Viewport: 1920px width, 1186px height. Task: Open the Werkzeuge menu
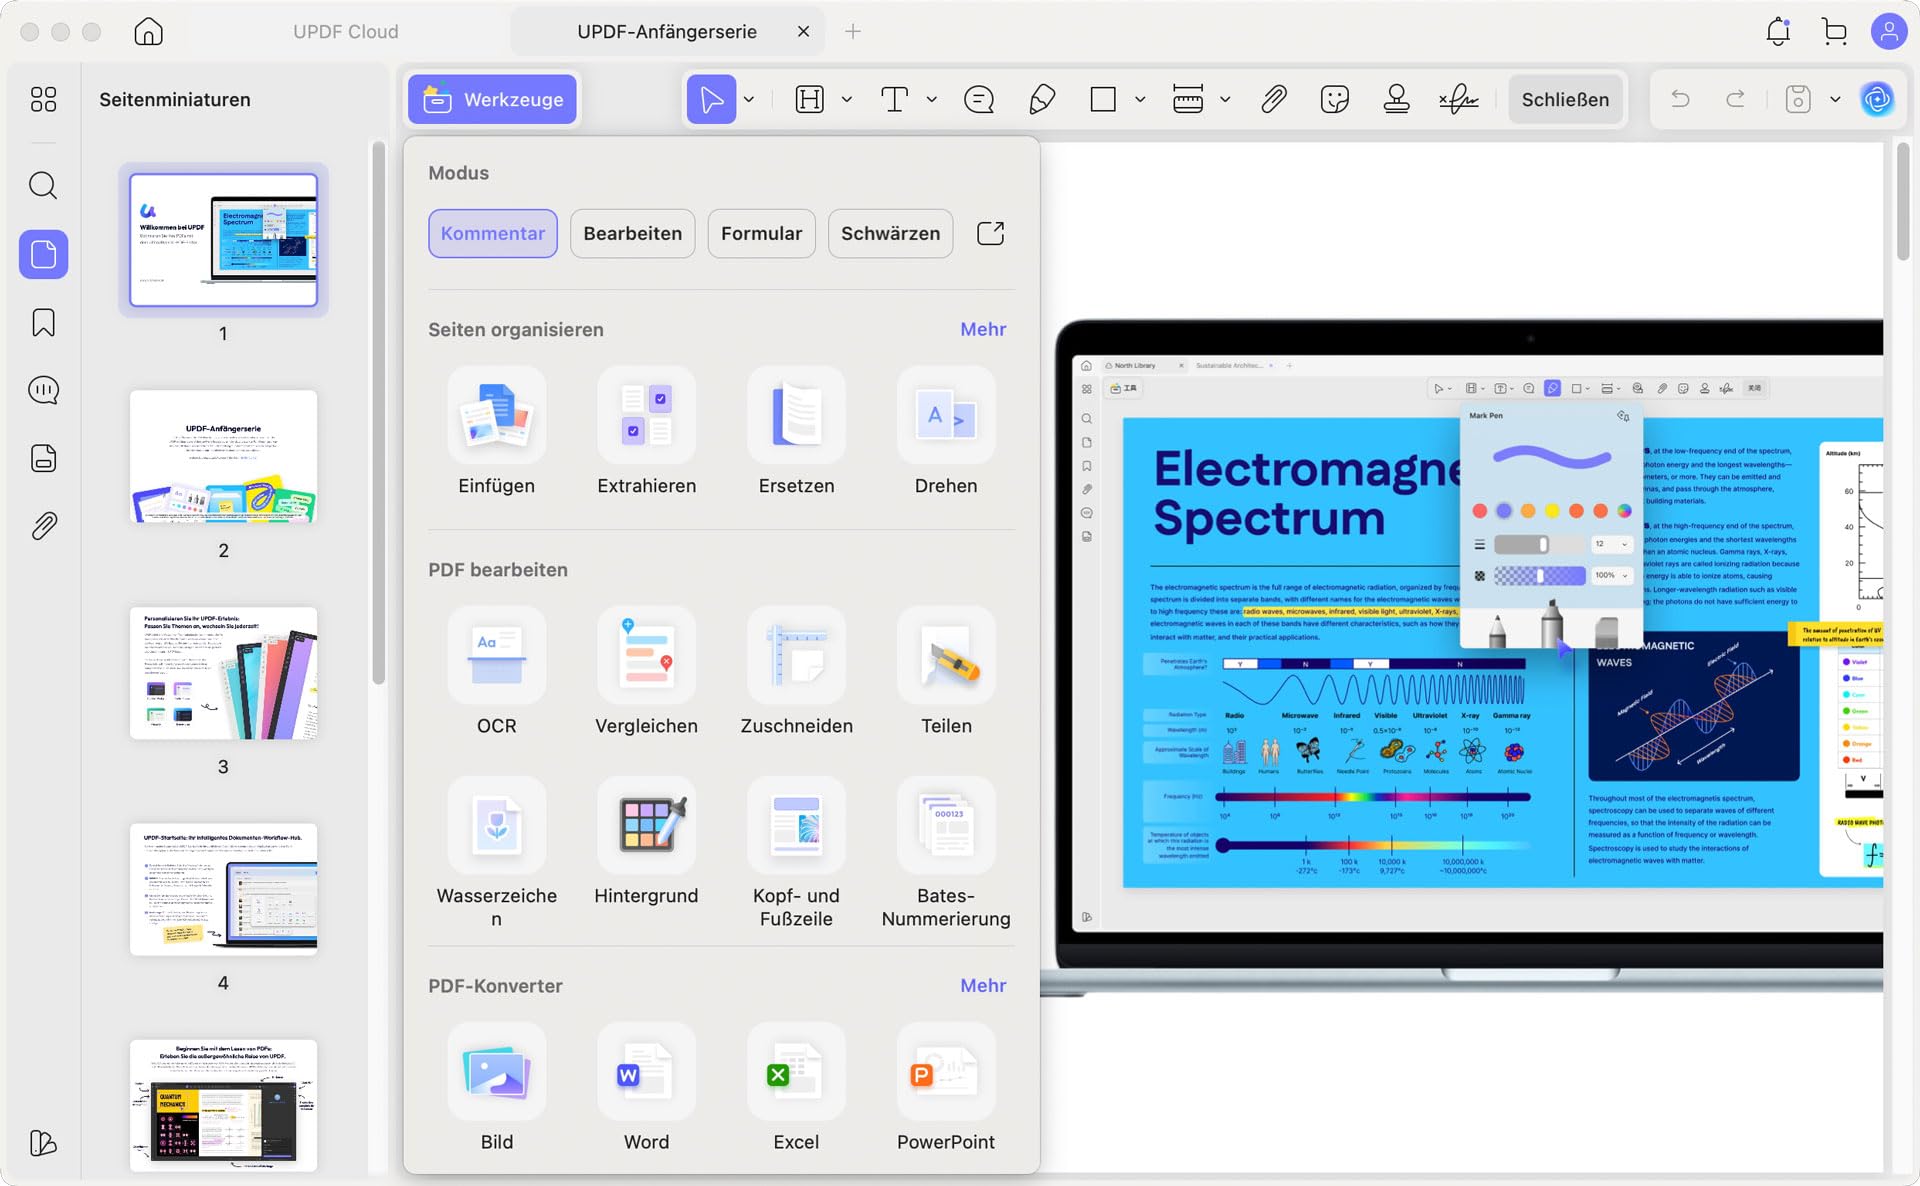point(492,99)
